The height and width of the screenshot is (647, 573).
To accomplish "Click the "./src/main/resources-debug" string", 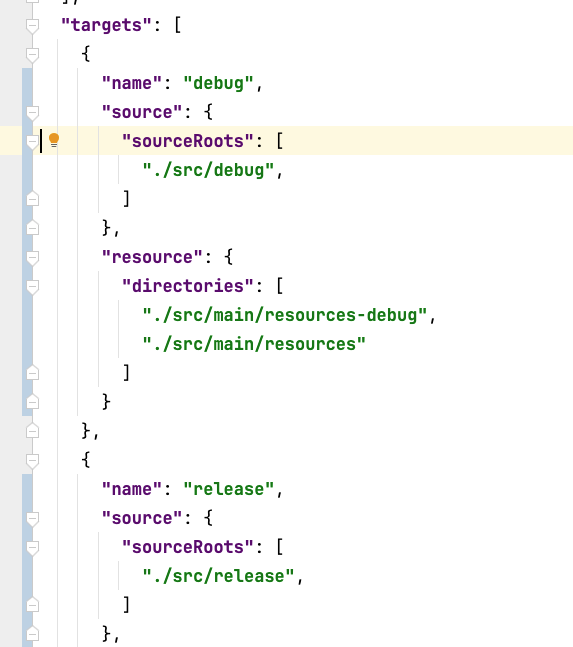I will 285,315.
